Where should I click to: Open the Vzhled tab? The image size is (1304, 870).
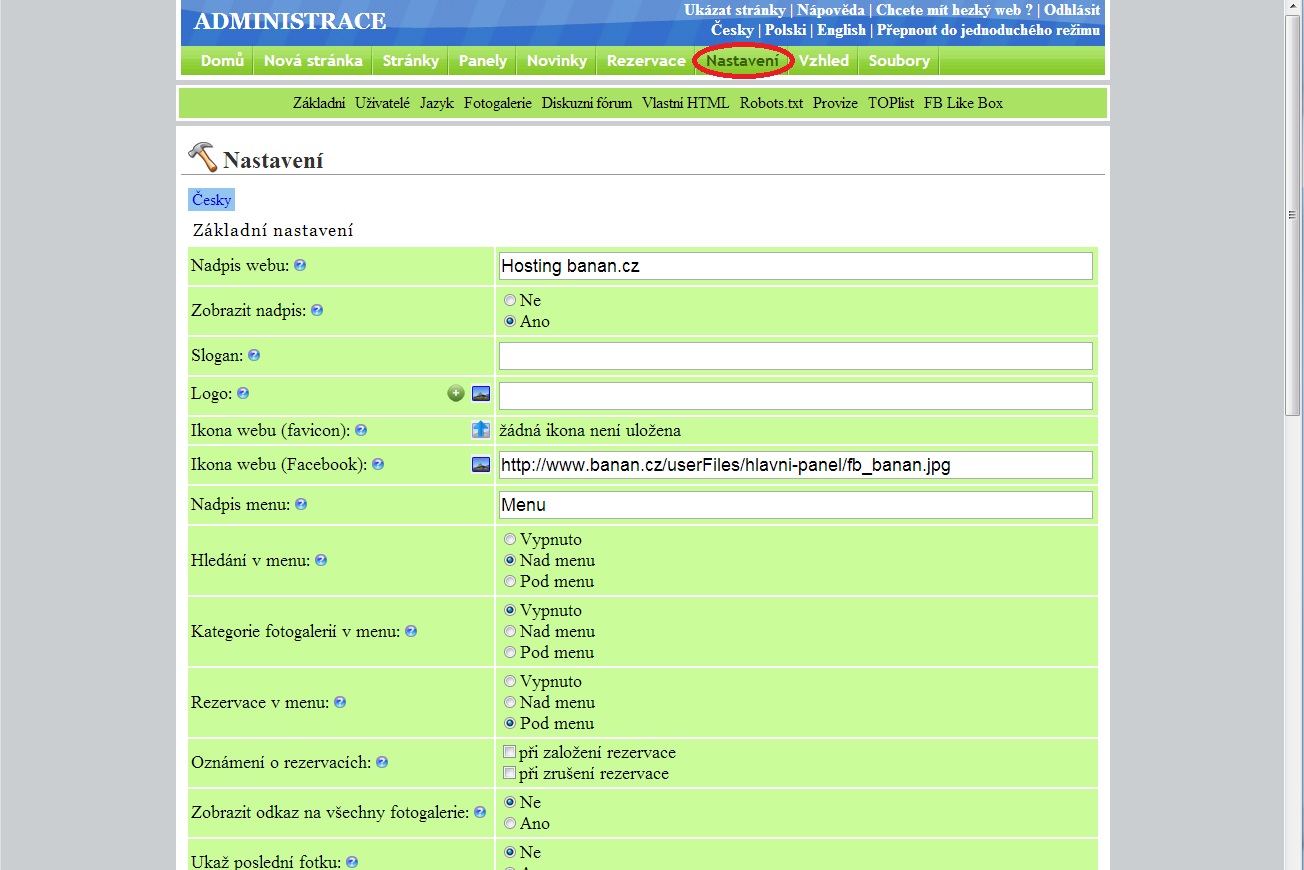[823, 61]
